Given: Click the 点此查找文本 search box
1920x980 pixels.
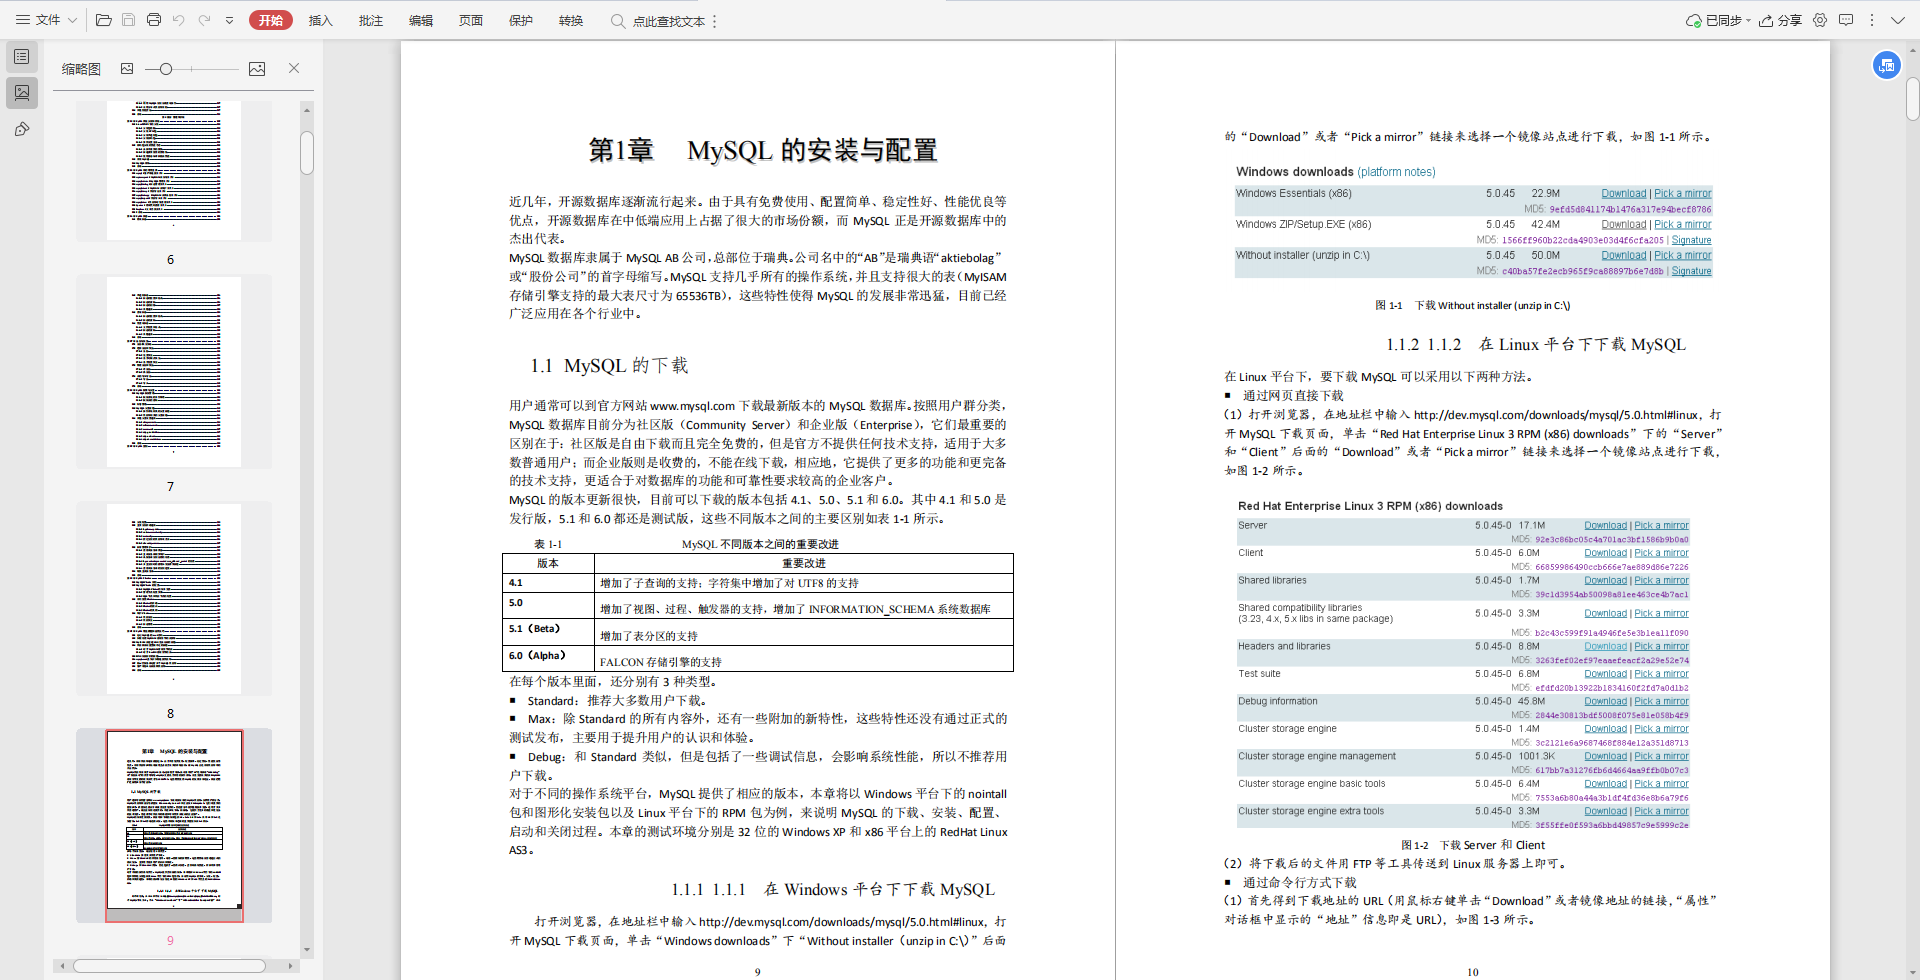Looking at the screenshot, I should (x=669, y=21).
